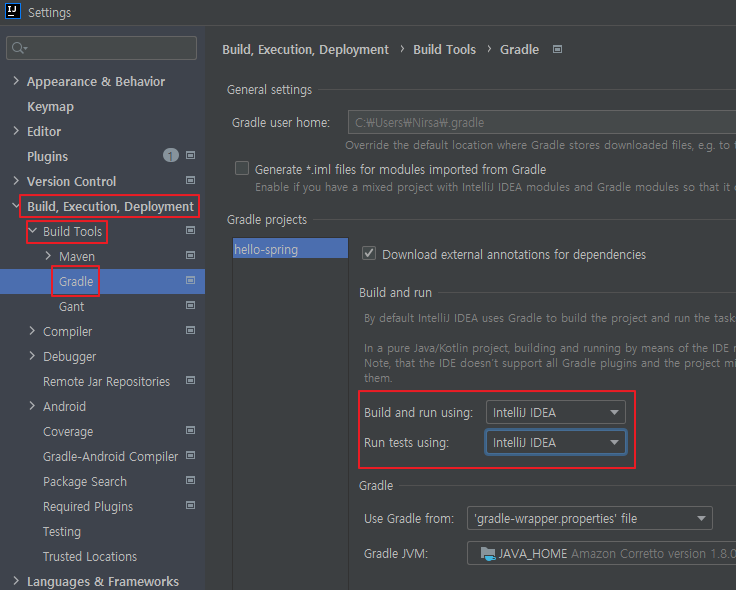The height and width of the screenshot is (590, 736).
Task: Select Coverage settings item
Action: (68, 431)
